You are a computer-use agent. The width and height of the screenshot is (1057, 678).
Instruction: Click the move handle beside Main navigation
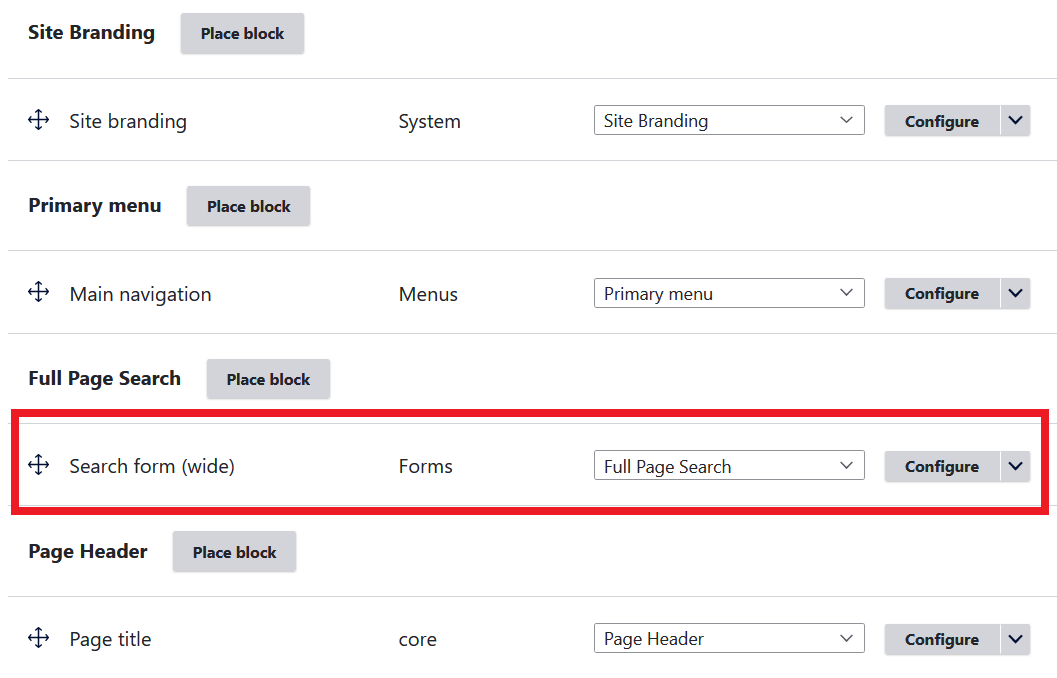point(38,293)
